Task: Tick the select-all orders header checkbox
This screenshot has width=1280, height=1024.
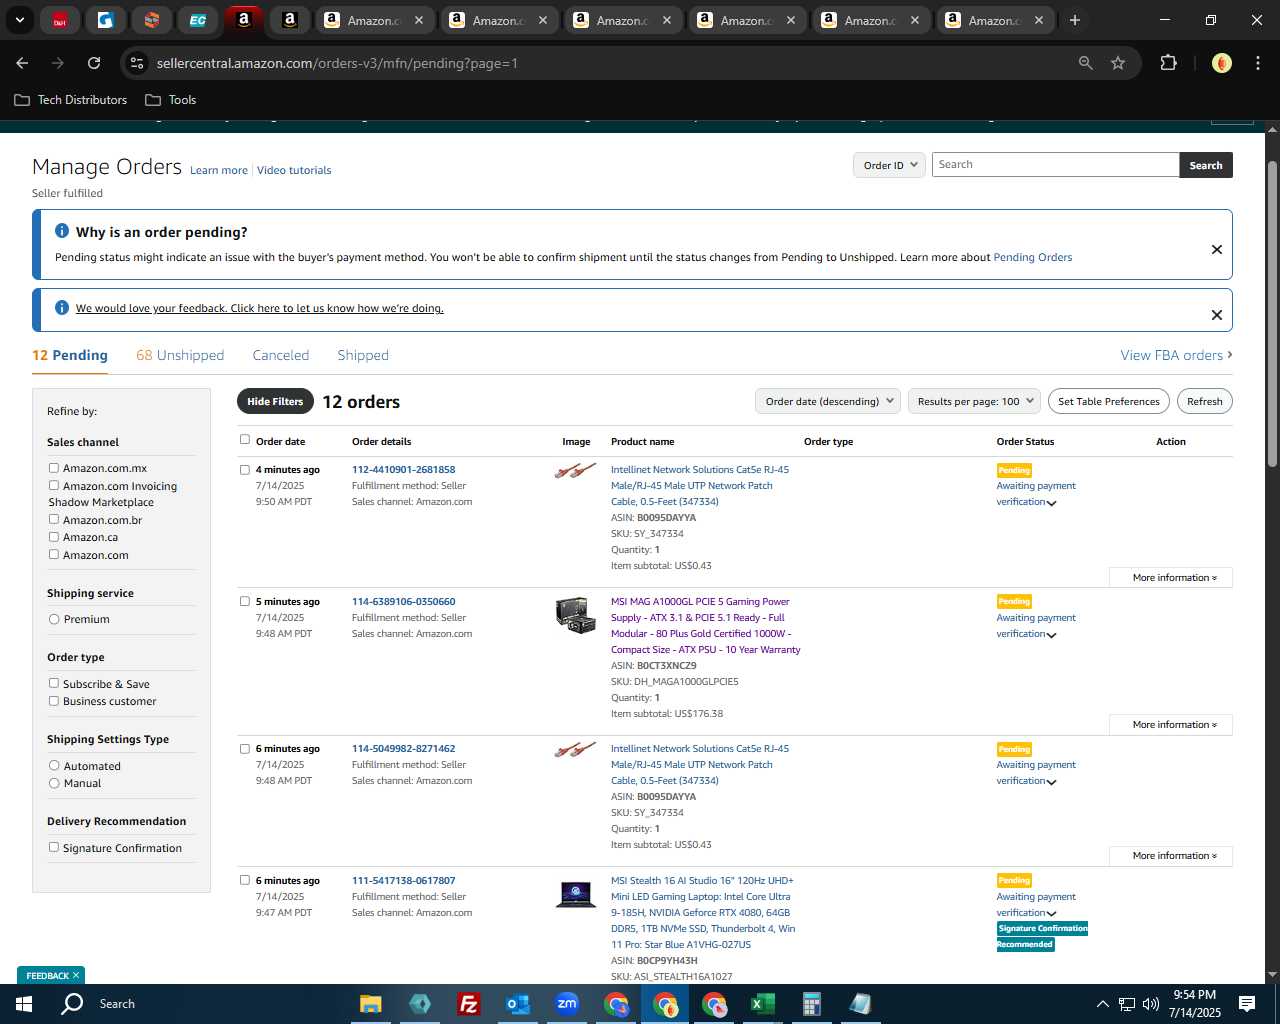Action: (245, 439)
